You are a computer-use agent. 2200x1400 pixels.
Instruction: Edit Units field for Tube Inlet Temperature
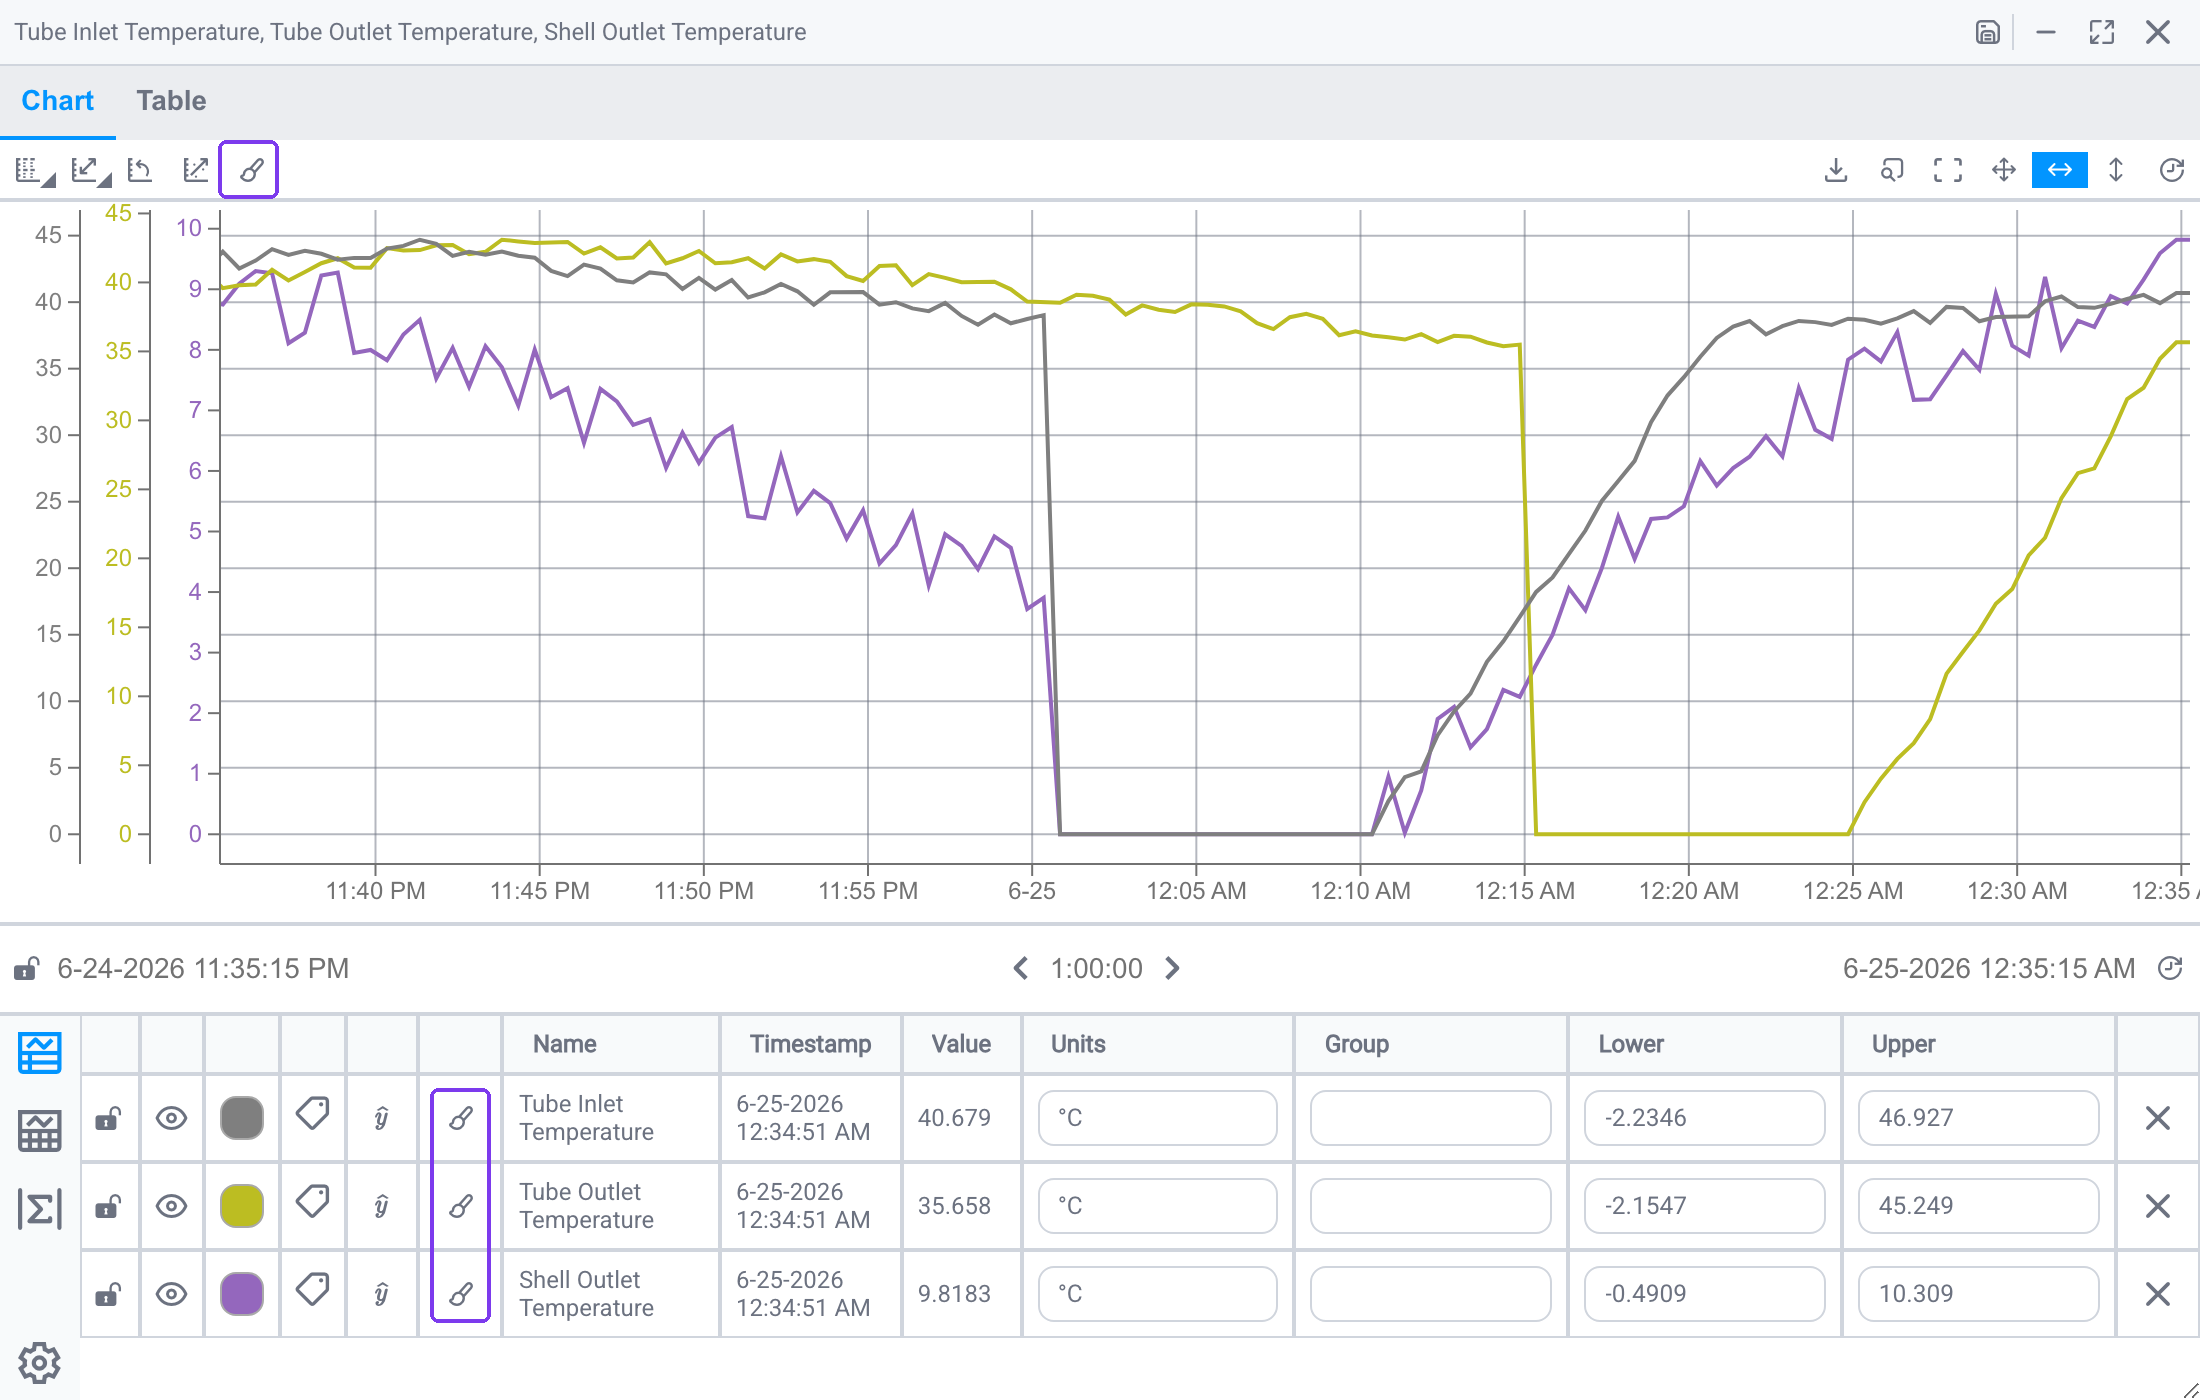point(1157,1118)
